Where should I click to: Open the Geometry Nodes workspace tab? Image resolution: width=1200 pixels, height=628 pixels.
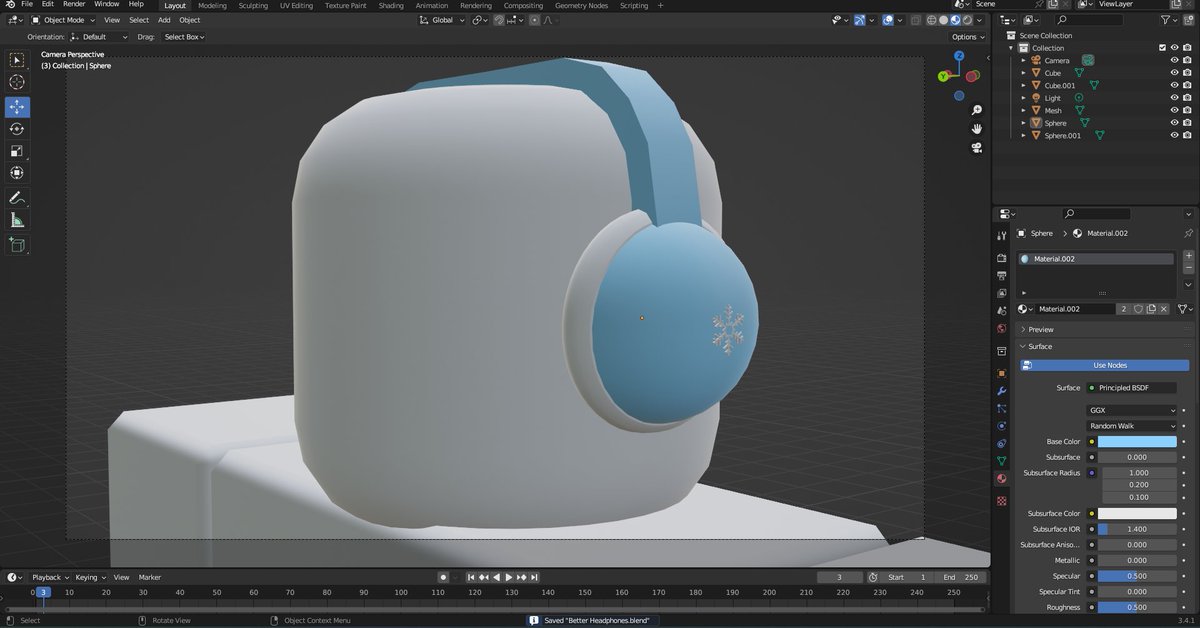tap(581, 5)
